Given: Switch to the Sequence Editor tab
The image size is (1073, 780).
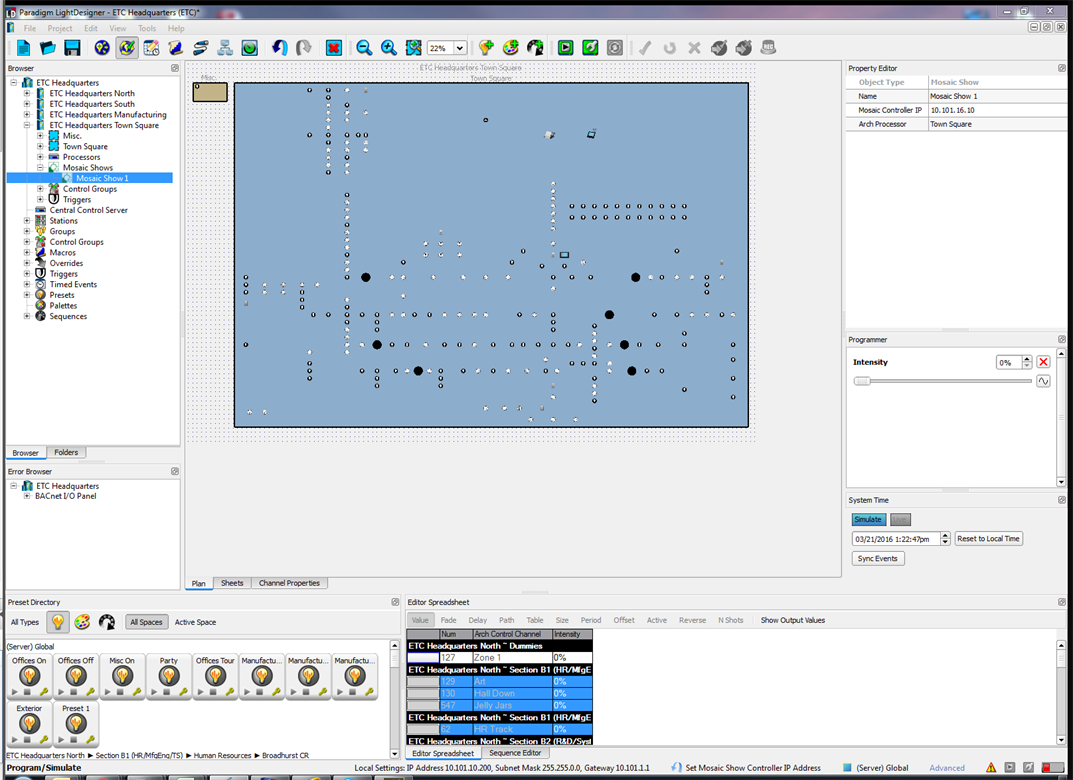Looking at the screenshot, I should coord(515,753).
